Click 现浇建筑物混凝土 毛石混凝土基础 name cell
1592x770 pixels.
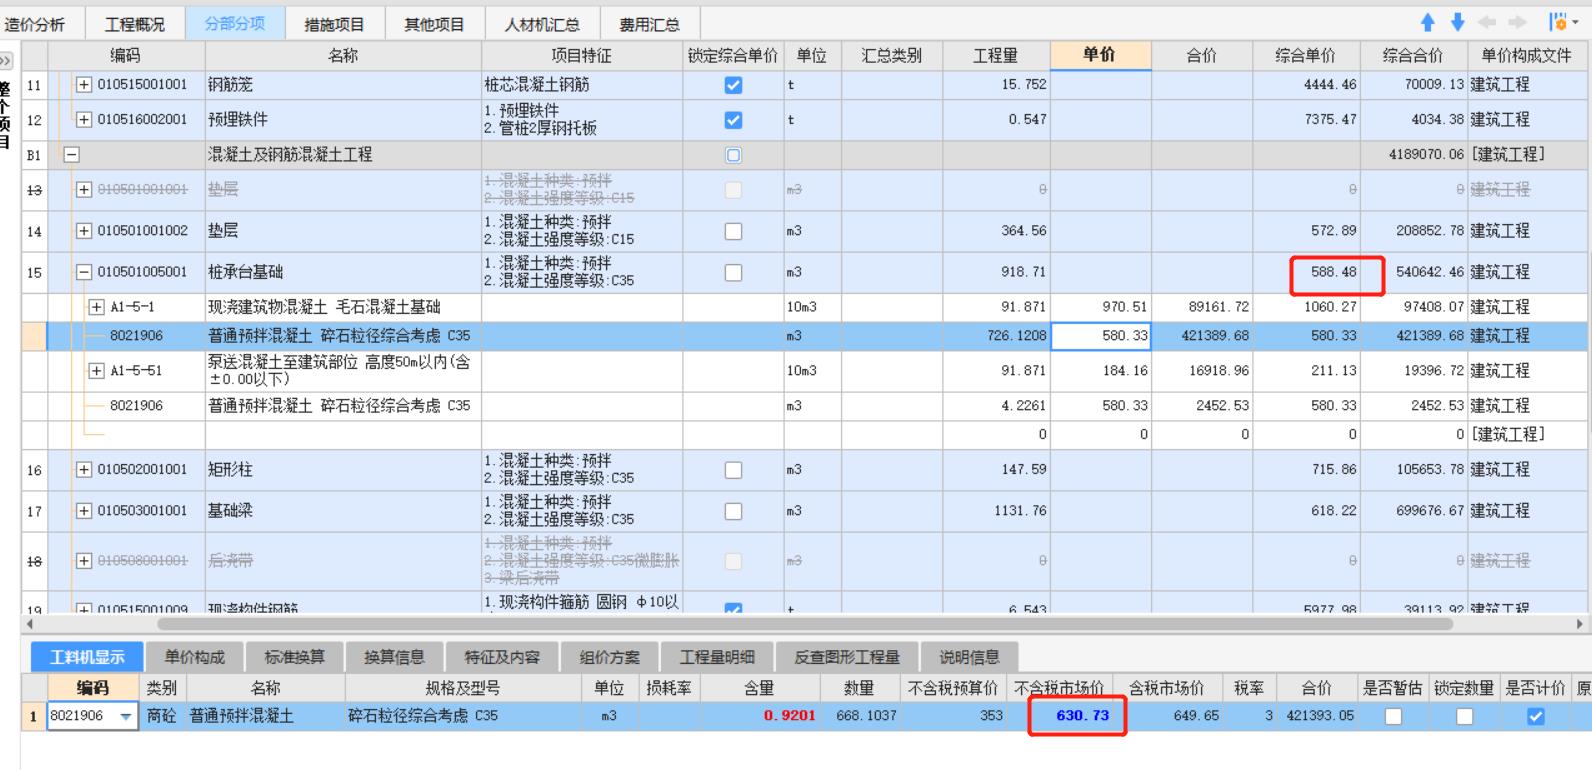click(343, 307)
